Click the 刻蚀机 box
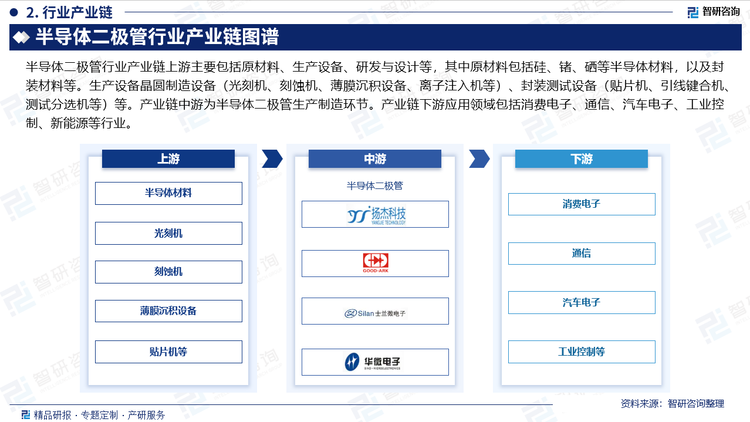Image resolution: width=750 pixels, height=422 pixels. click(168, 272)
